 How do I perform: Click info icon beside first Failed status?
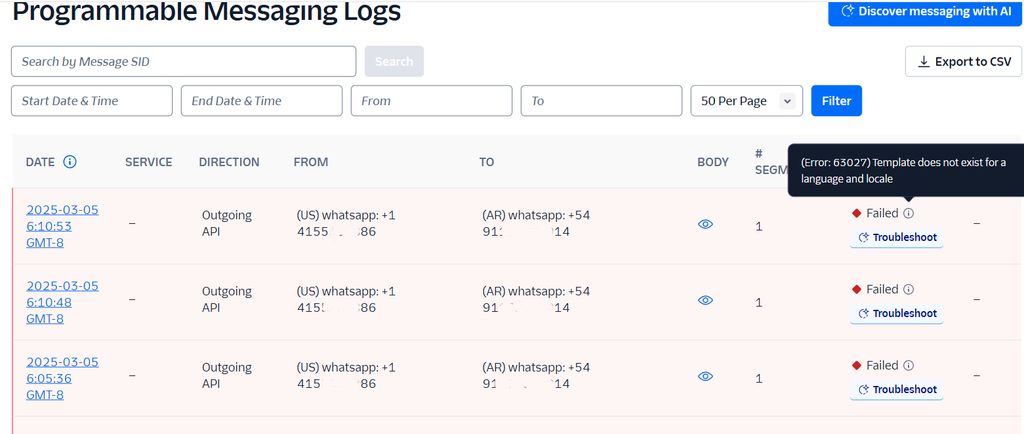pyautogui.click(x=908, y=213)
